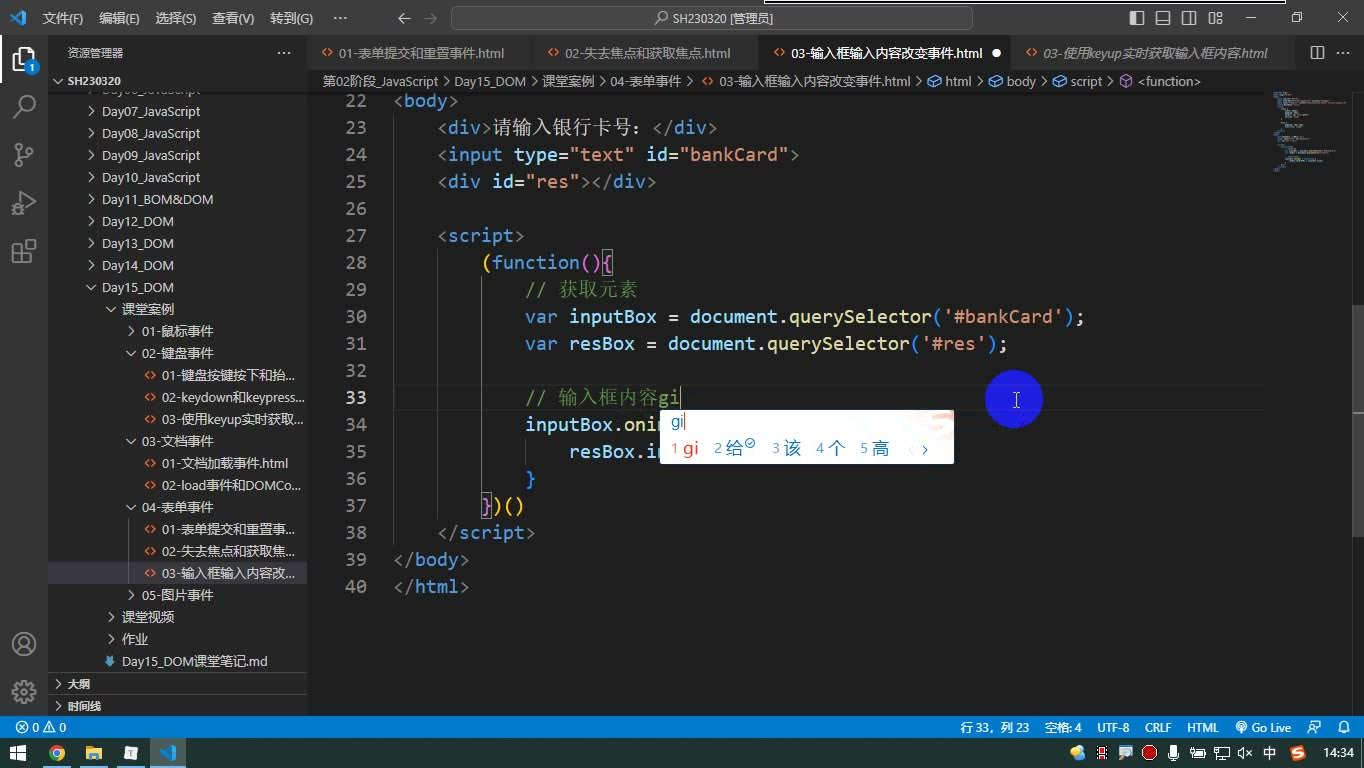Open the Extensions view
Screen dimensions: 1364x768
tap(24, 250)
